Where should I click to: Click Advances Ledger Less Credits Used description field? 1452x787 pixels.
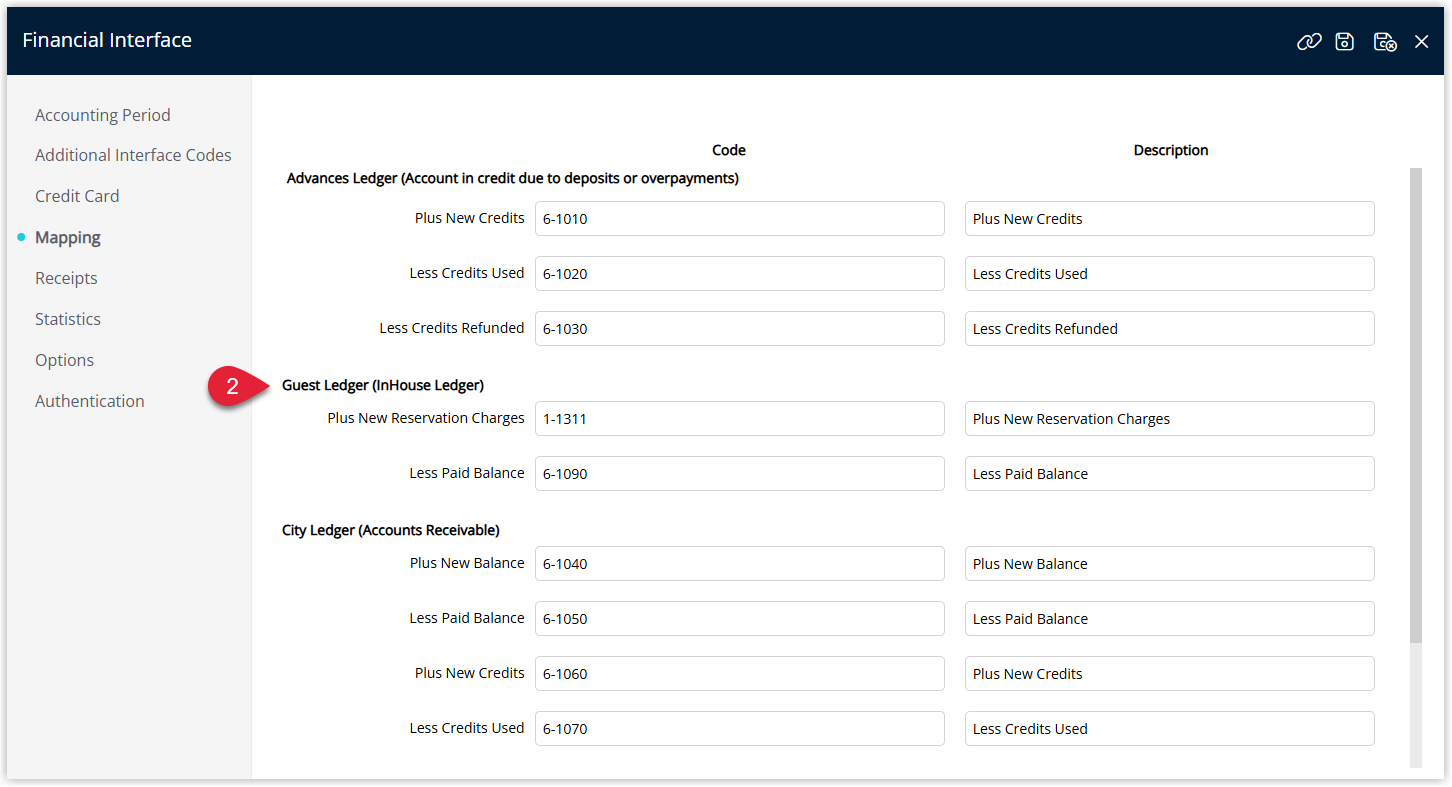(x=1170, y=274)
